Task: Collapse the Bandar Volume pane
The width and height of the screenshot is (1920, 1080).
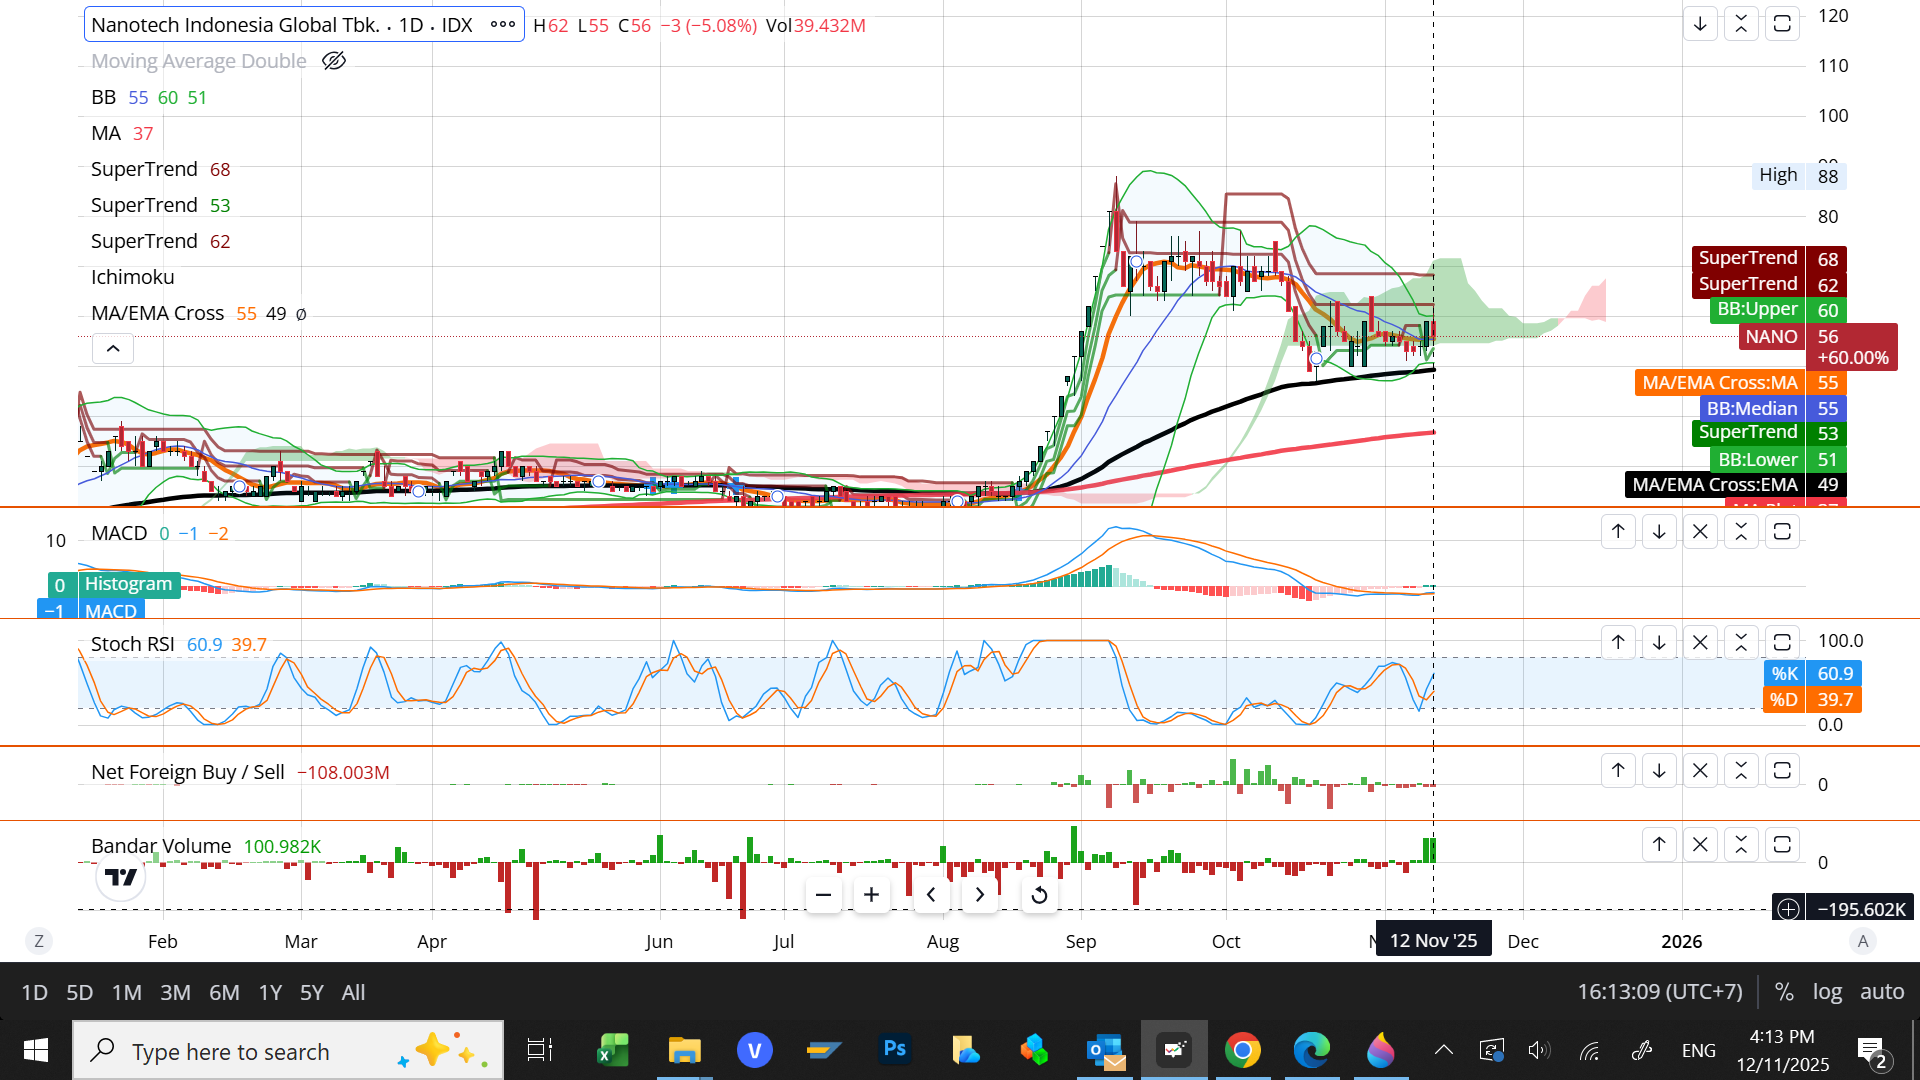Action: click(1741, 845)
